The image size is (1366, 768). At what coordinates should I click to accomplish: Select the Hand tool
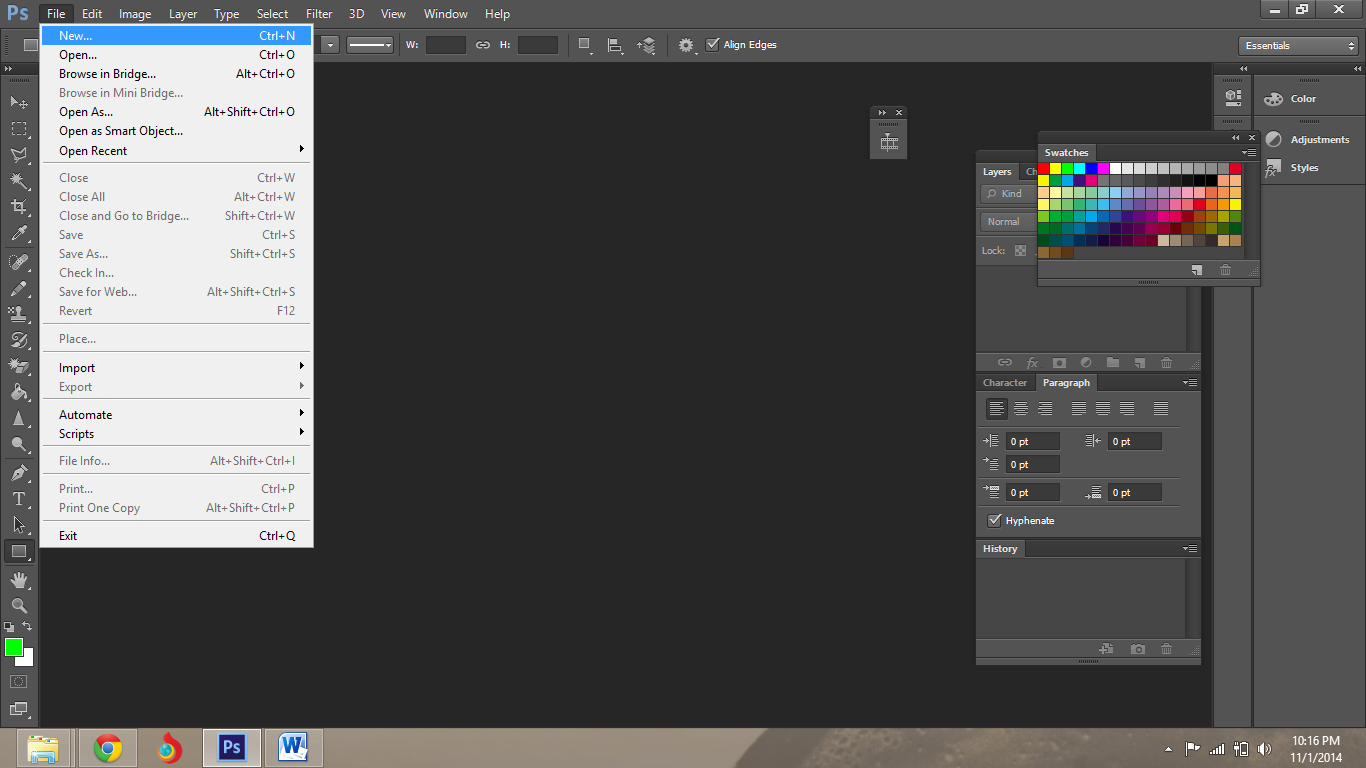(19, 580)
